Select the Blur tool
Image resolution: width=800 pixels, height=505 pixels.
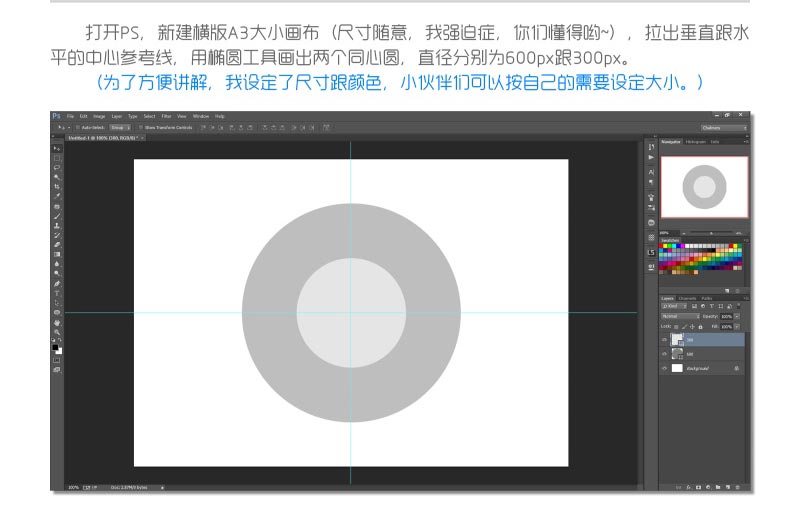tap(57, 264)
